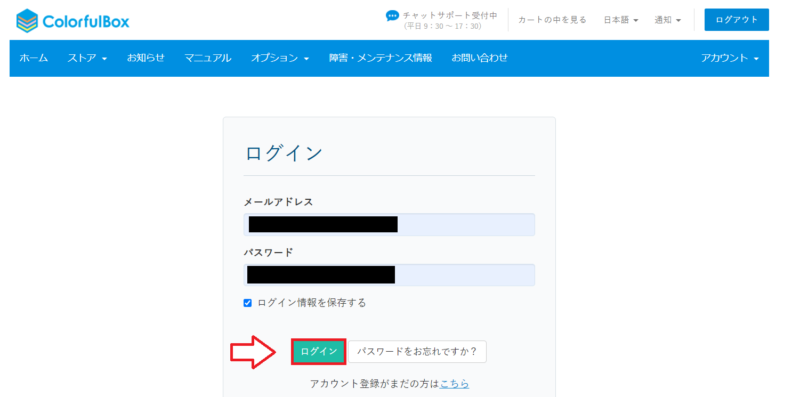Click the green ログイン button
Viewport: 800px width, 397px height.
pyautogui.click(x=318, y=352)
